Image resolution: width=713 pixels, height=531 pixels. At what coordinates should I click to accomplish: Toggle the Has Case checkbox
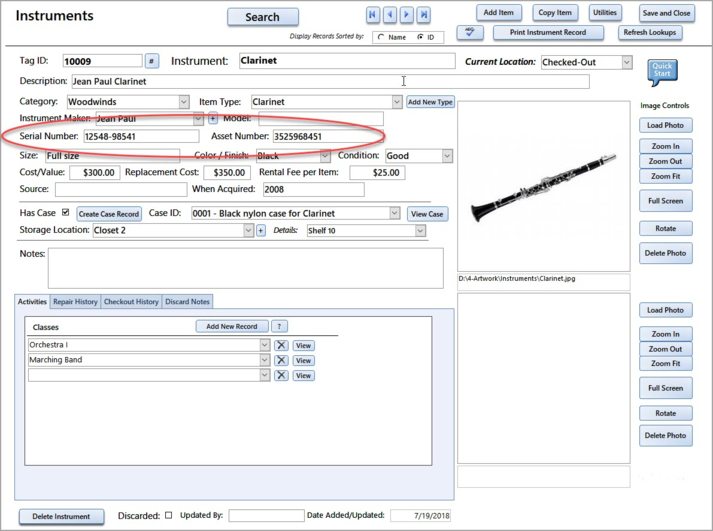tap(66, 213)
